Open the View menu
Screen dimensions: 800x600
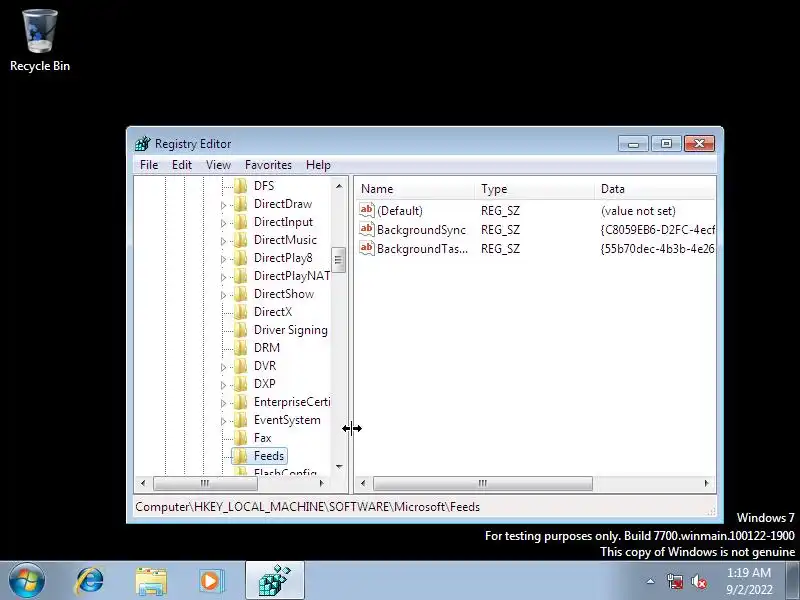(218, 165)
